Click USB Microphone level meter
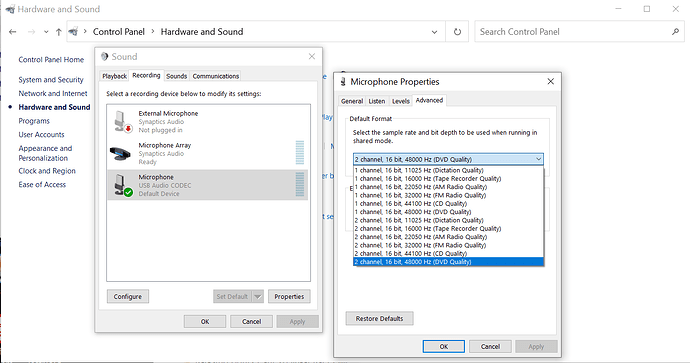The width and height of the screenshot is (690, 363). [x=300, y=184]
